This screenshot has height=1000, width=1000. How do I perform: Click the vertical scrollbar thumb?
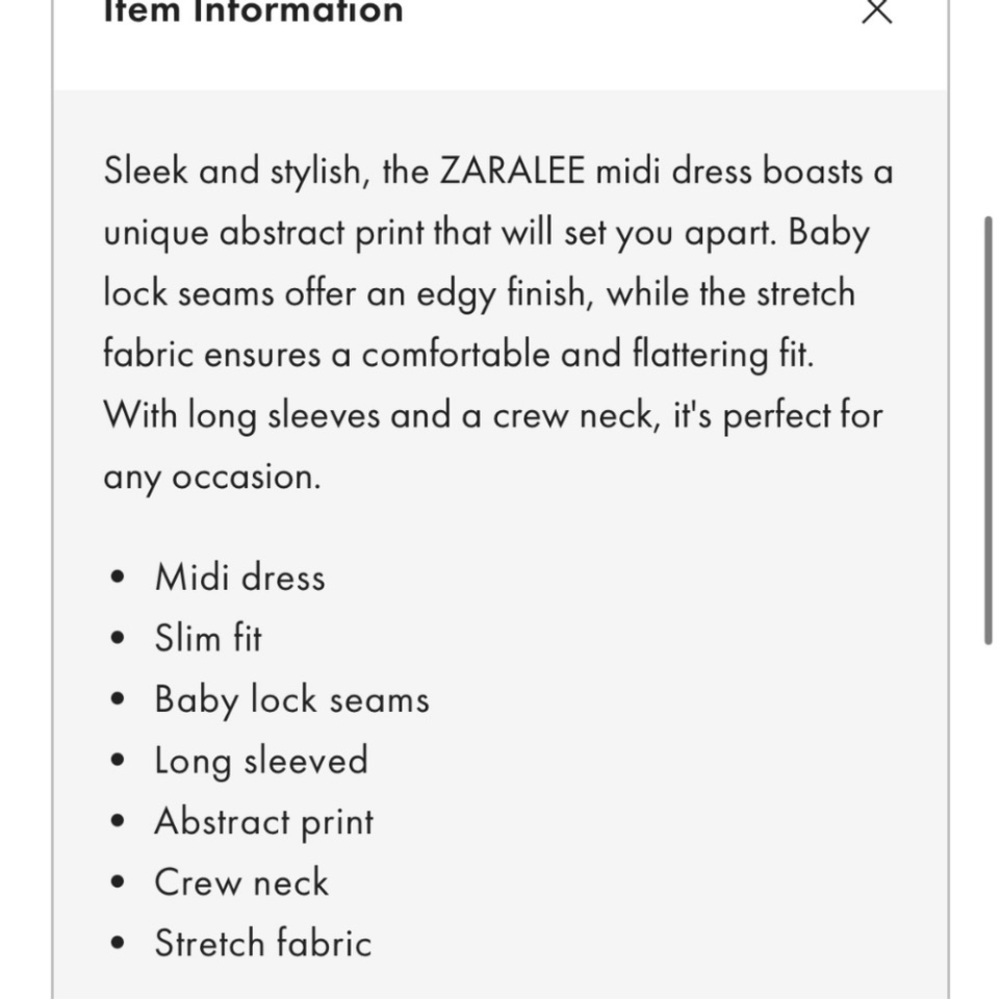click(989, 430)
